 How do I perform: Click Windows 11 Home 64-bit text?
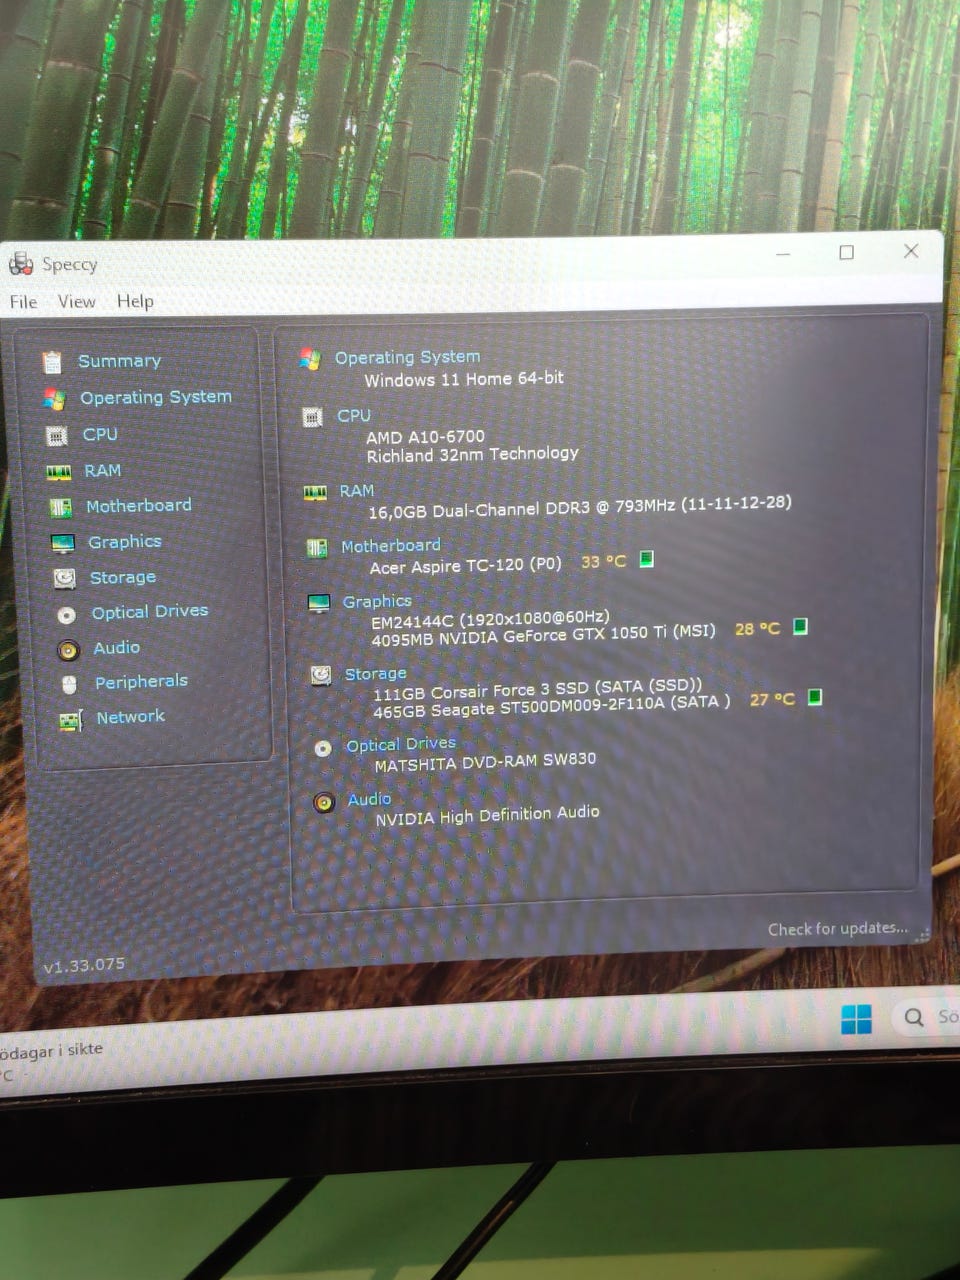[464, 379]
